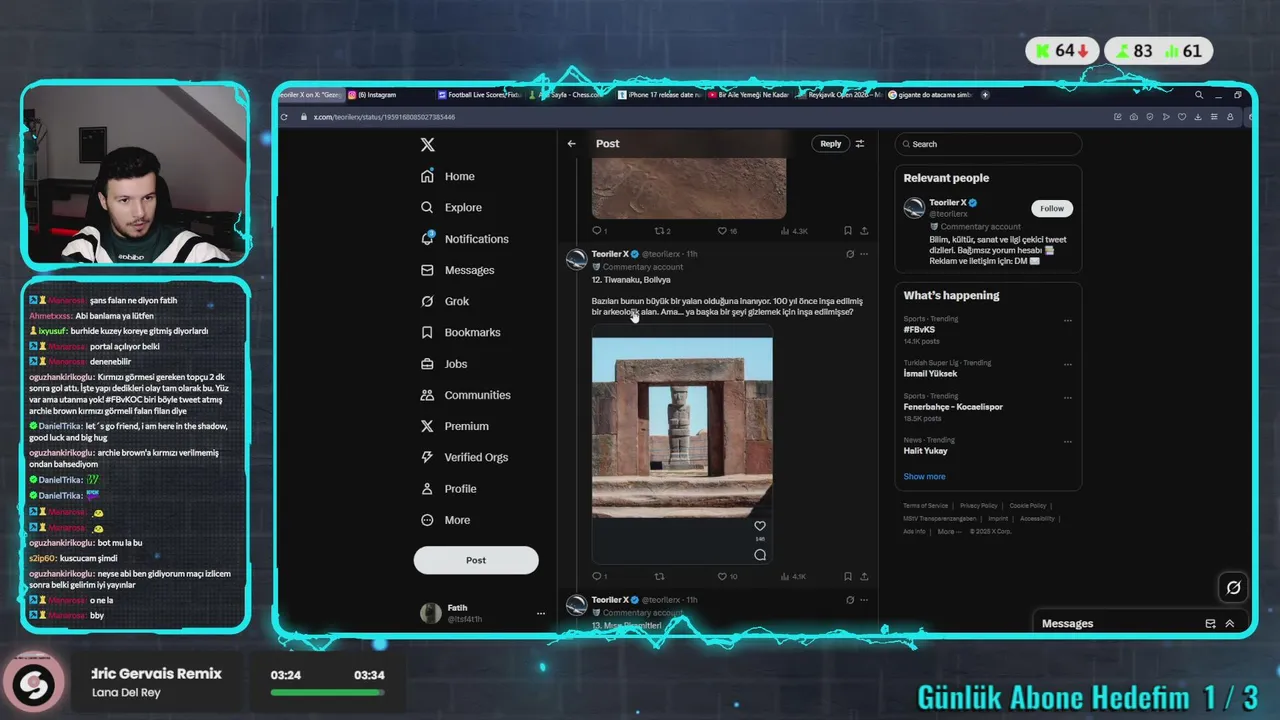Like the upper post with 16 likes
This screenshot has height=720, width=1280.
click(727, 231)
